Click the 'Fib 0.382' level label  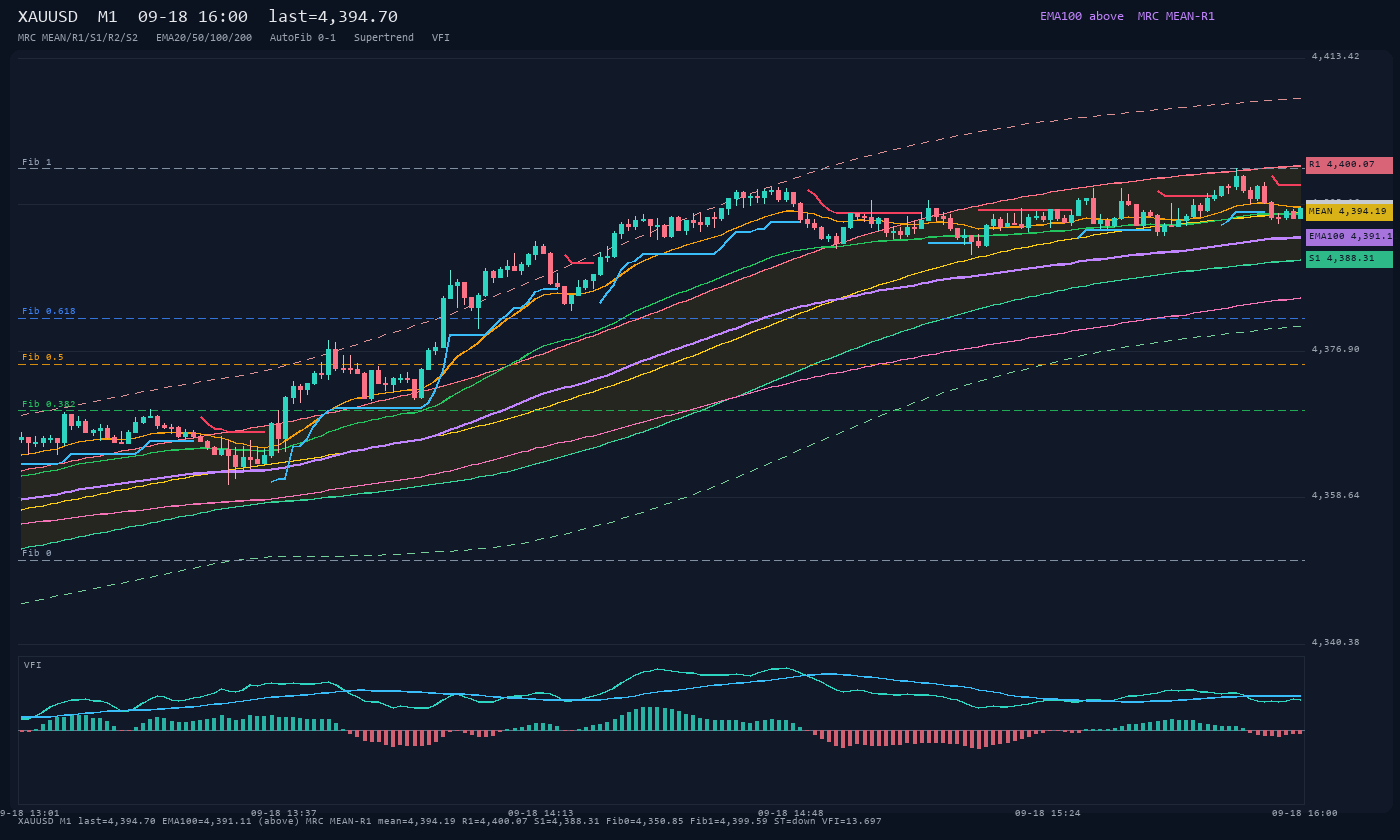(49, 404)
